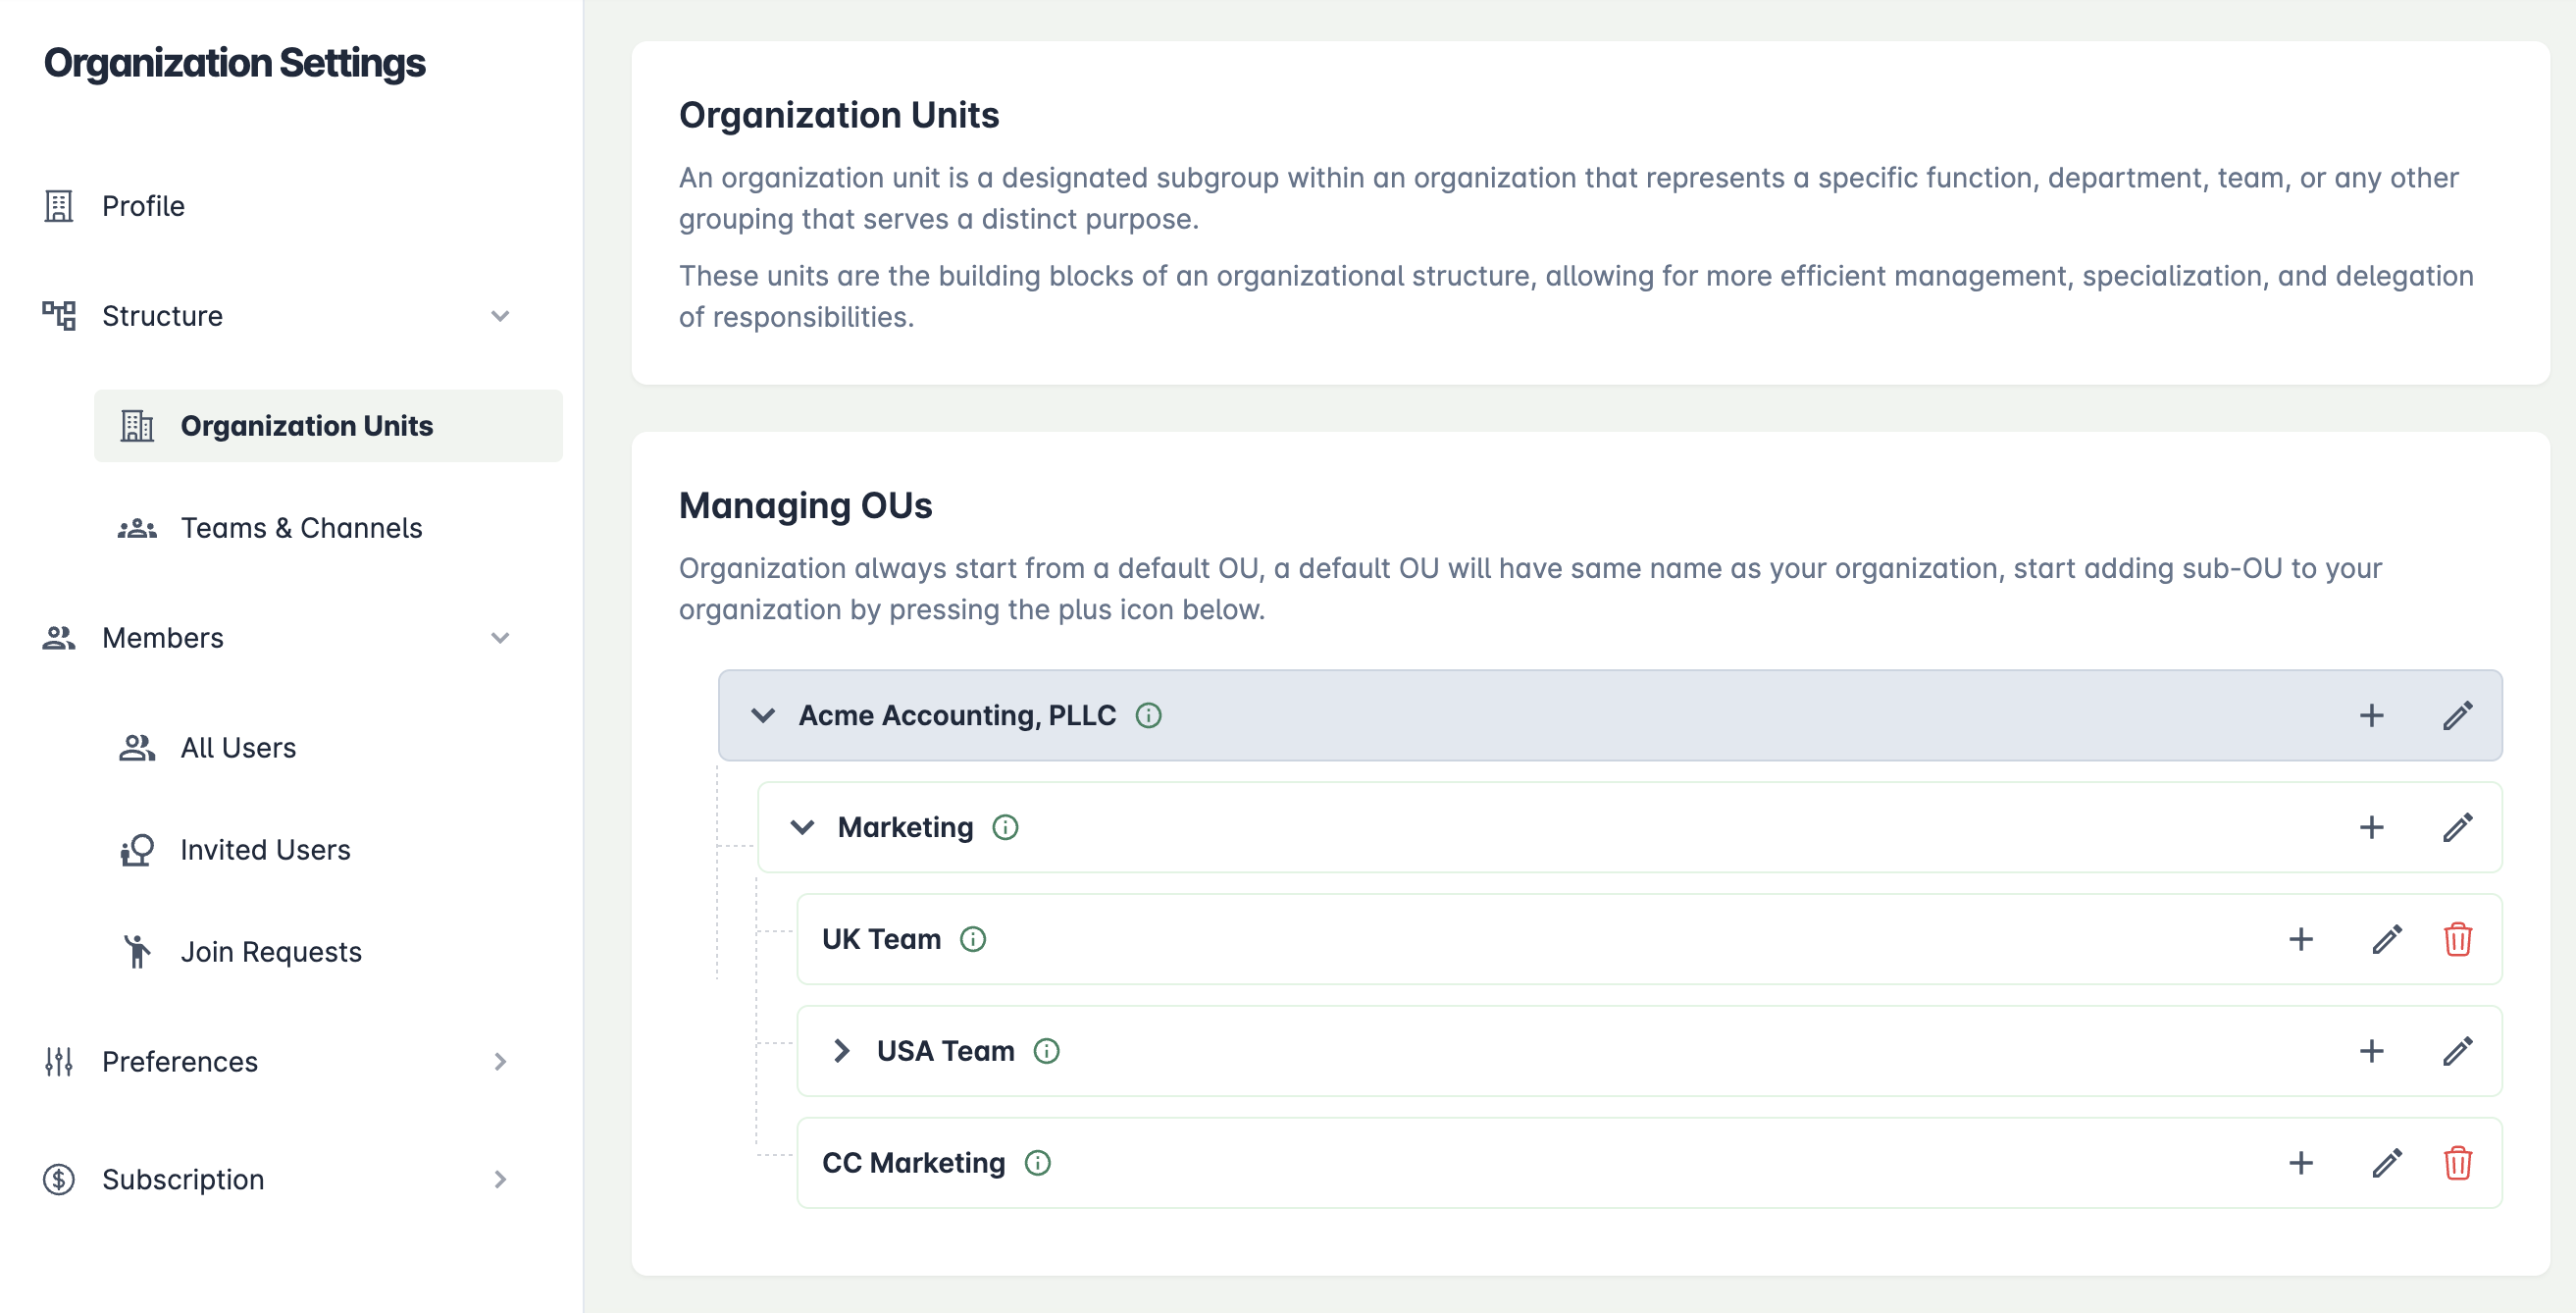Open the Profile settings page
This screenshot has width=2576, height=1313.
point(143,206)
